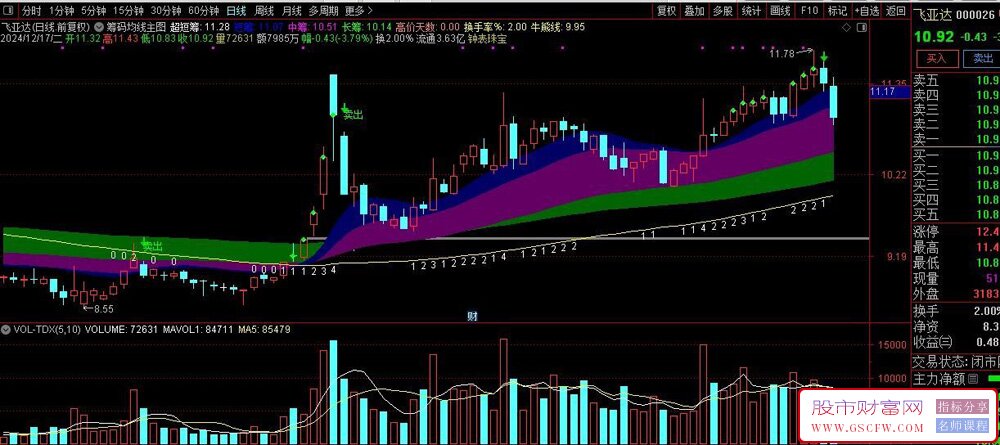The image size is (1000, 445).
Task: Click the green 卖出 signal near the spike
Action: pos(353,114)
